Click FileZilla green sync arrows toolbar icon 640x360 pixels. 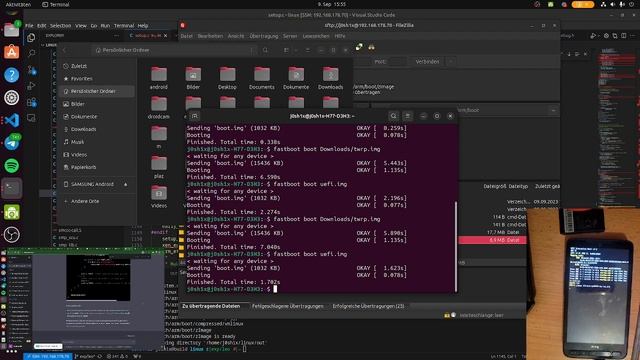click(x=359, y=47)
